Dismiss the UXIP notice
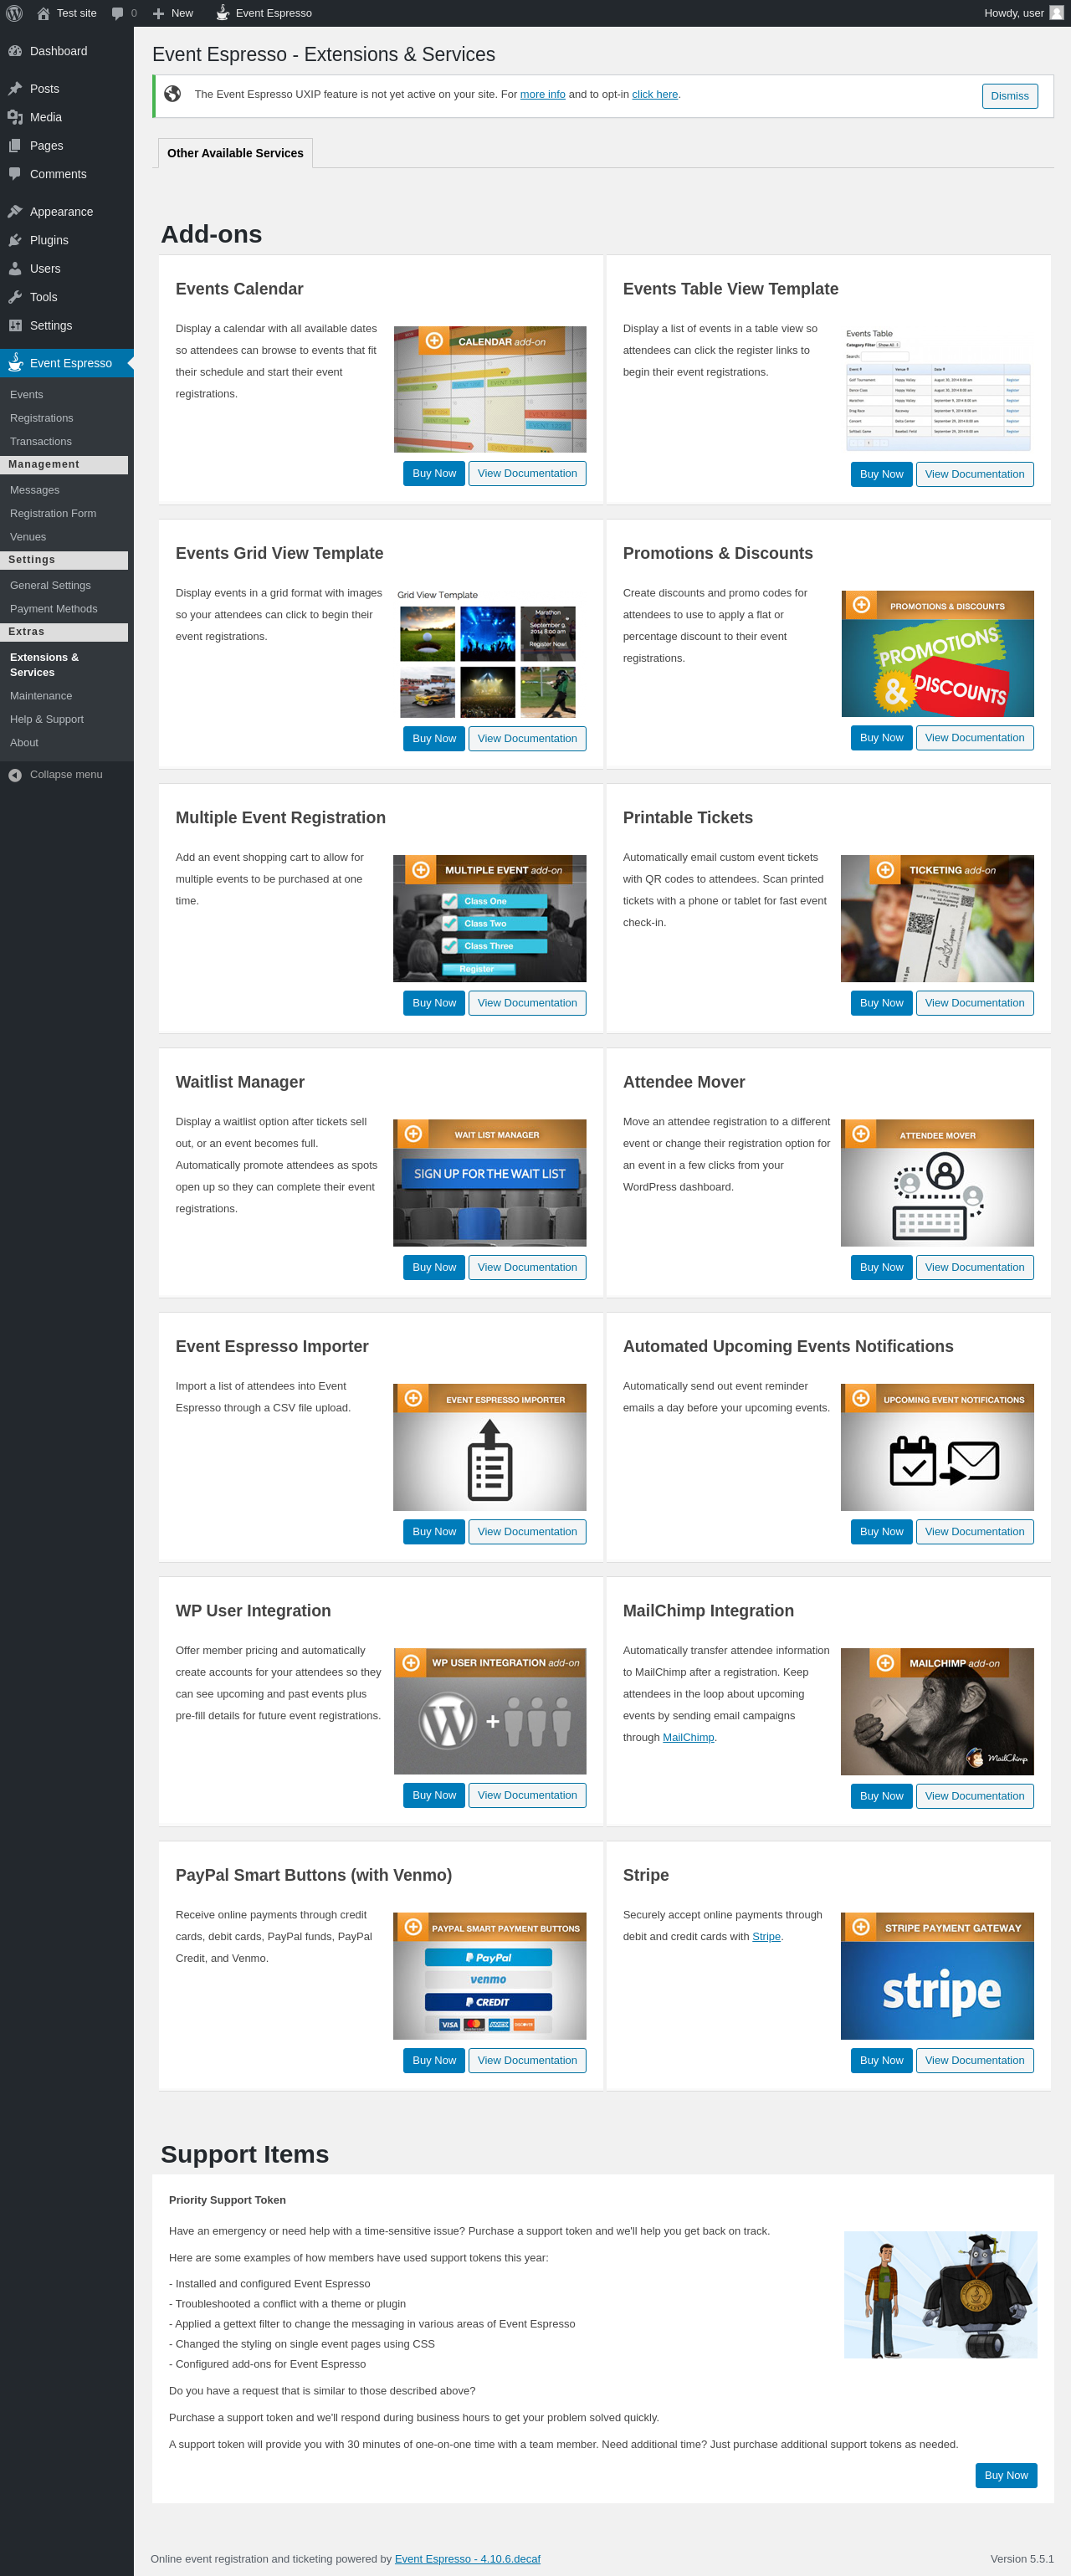 (1009, 96)
